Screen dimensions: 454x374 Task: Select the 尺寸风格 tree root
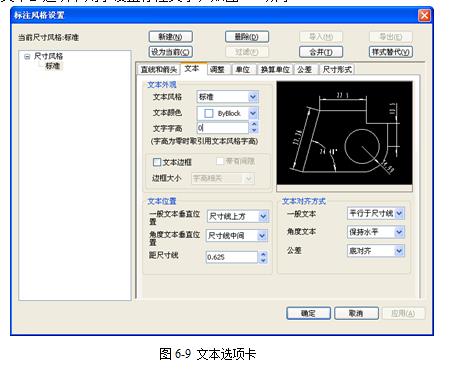(x=48, y=56)
